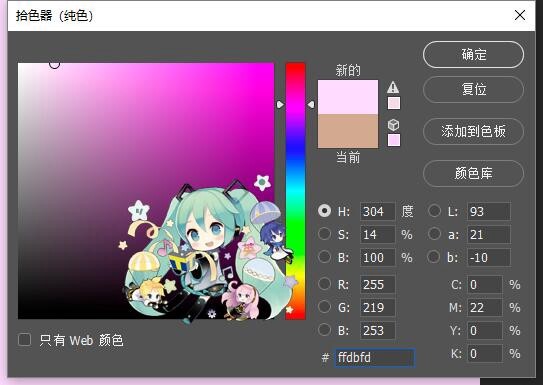
Task: Click the web-safe color cube icon
Action: click(x=393, y=124)
